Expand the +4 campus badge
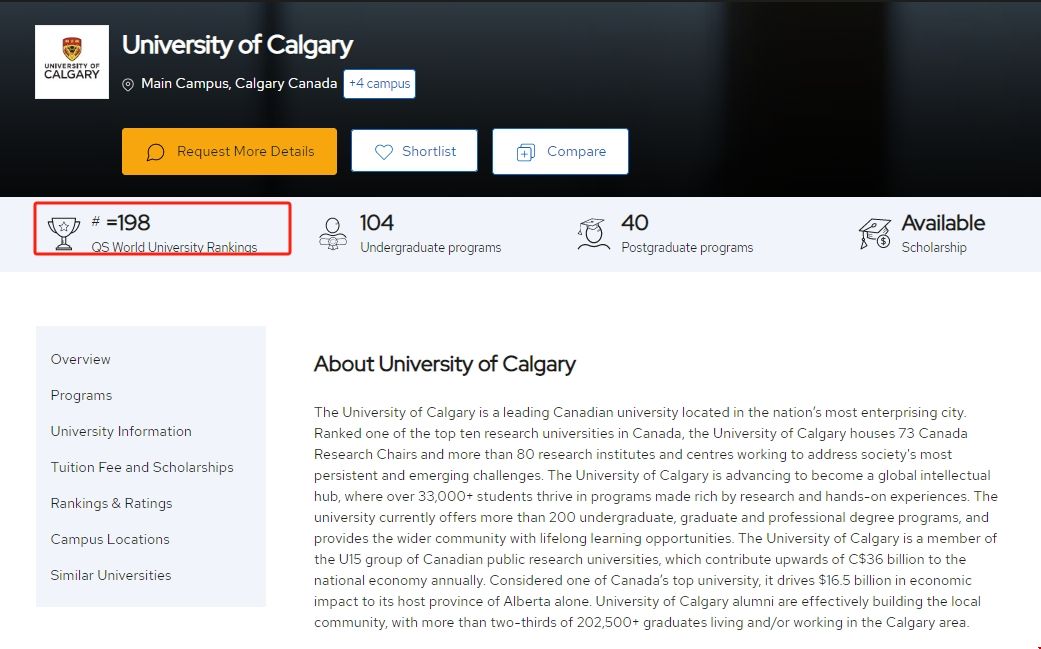The width and height of the screenshot is (1041, 649). point(379,84)
